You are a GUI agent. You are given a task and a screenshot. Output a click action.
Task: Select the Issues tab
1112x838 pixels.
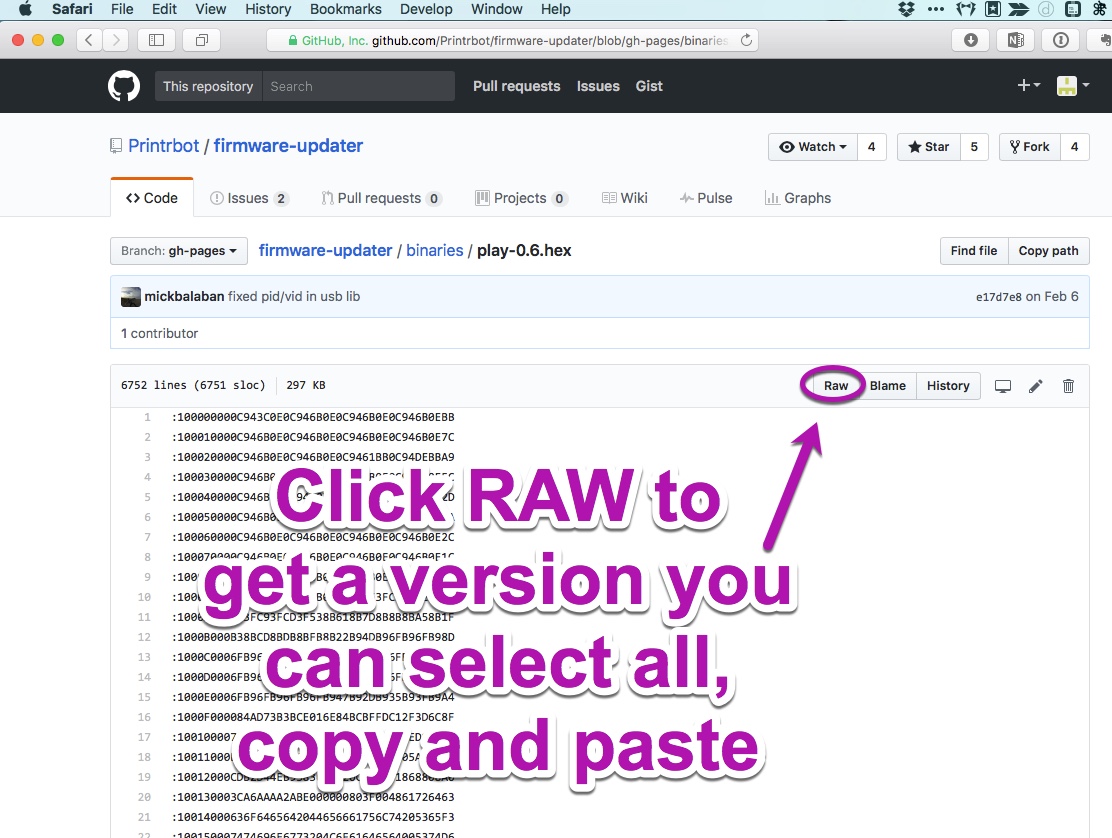[x=249, y=198]
